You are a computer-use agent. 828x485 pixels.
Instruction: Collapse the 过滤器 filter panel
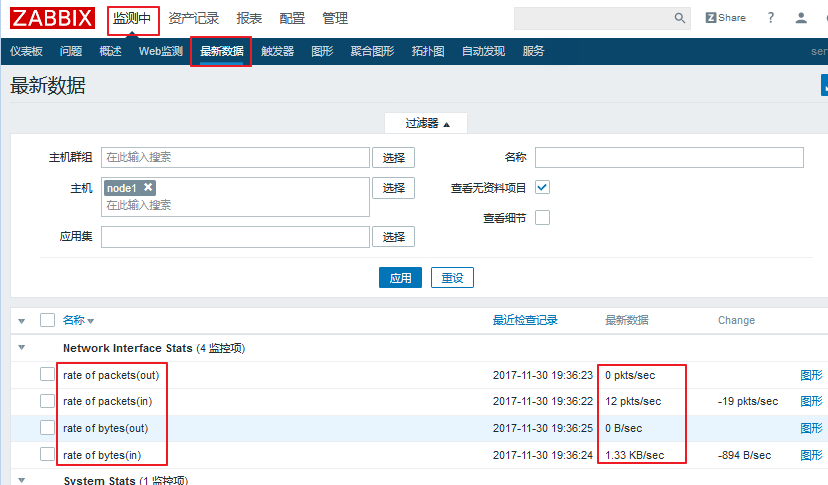click(x=426, y=123)
